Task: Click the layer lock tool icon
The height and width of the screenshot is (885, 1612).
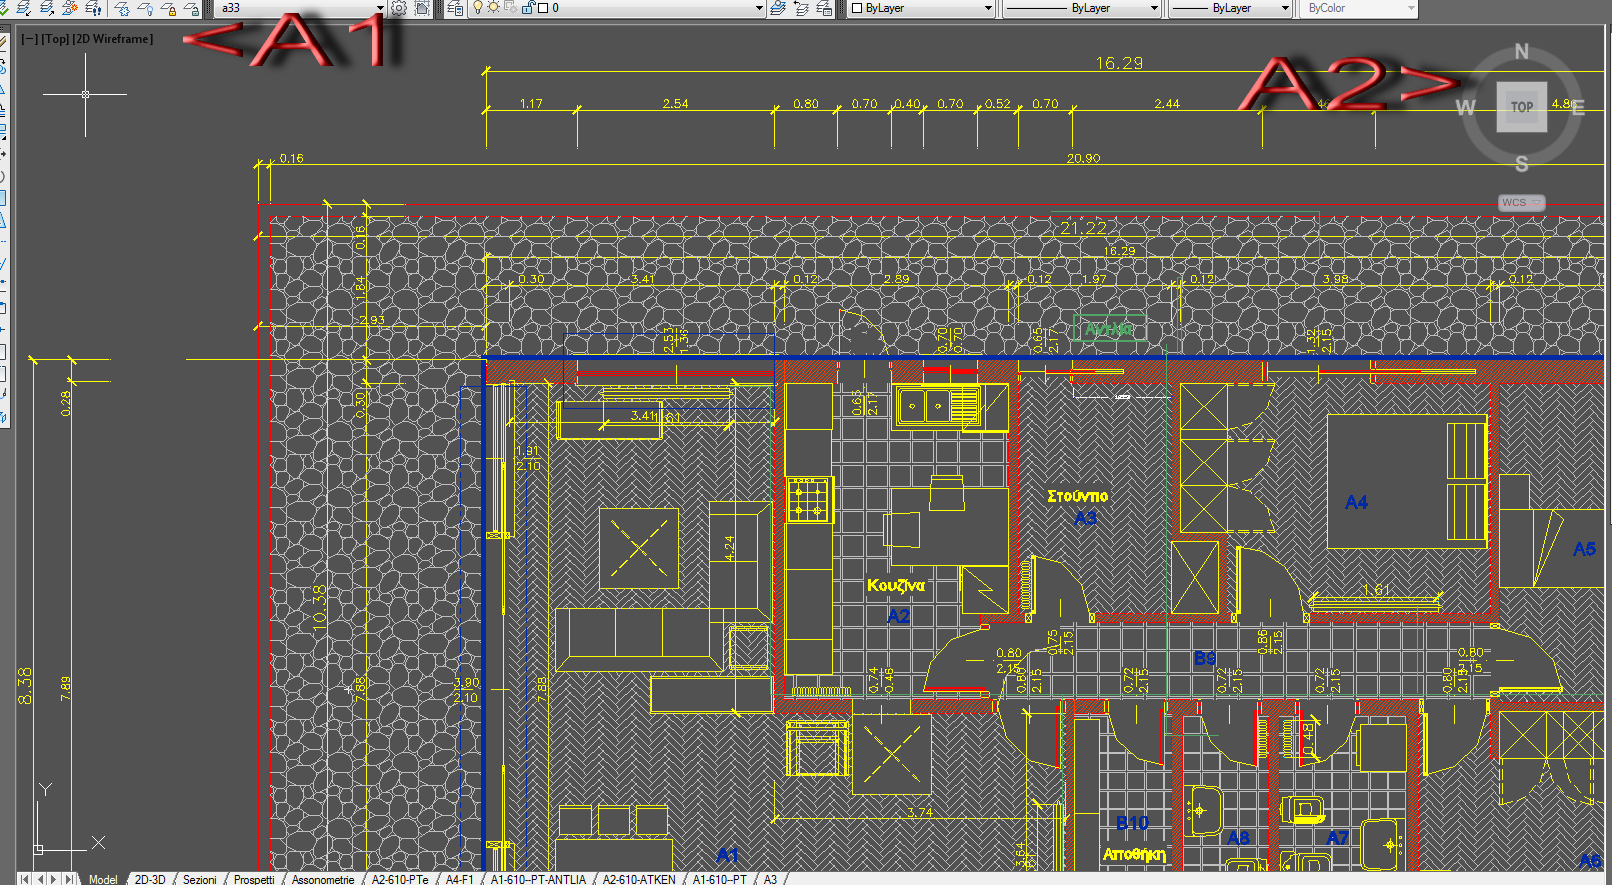Action: [x=168, y=8]
